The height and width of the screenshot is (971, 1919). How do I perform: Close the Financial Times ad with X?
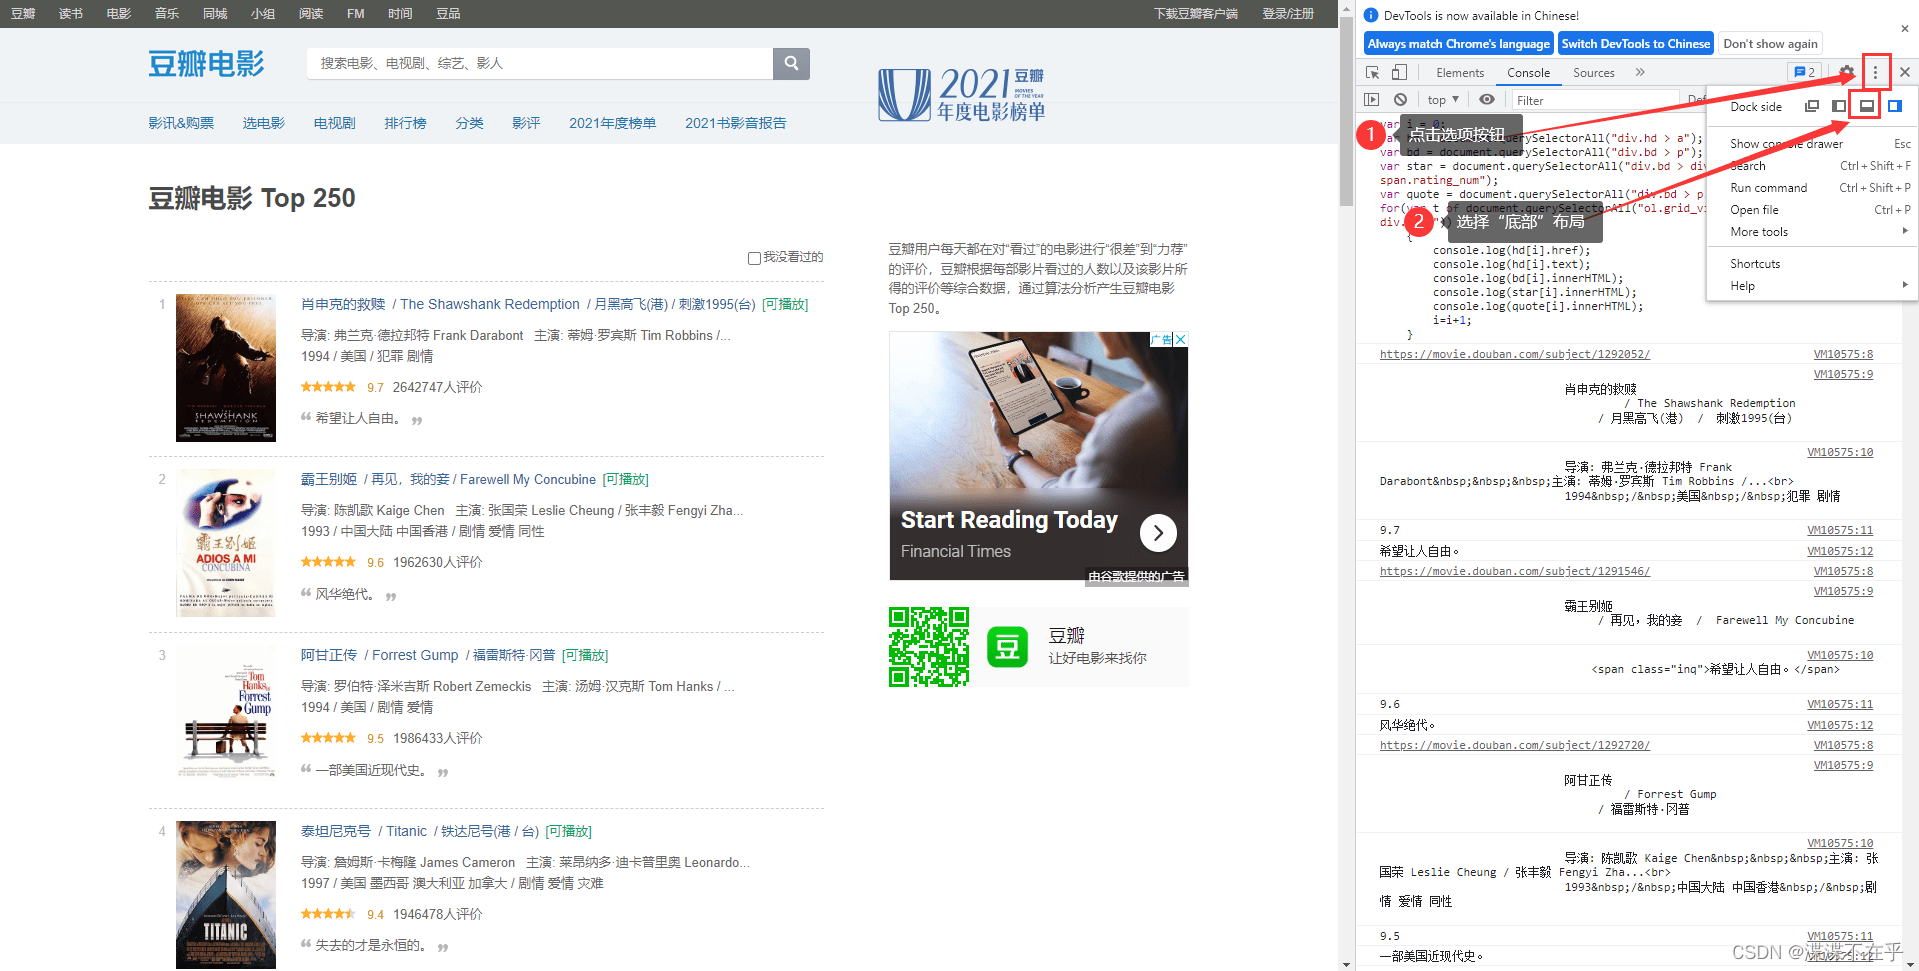click(x=1181, y=339)
